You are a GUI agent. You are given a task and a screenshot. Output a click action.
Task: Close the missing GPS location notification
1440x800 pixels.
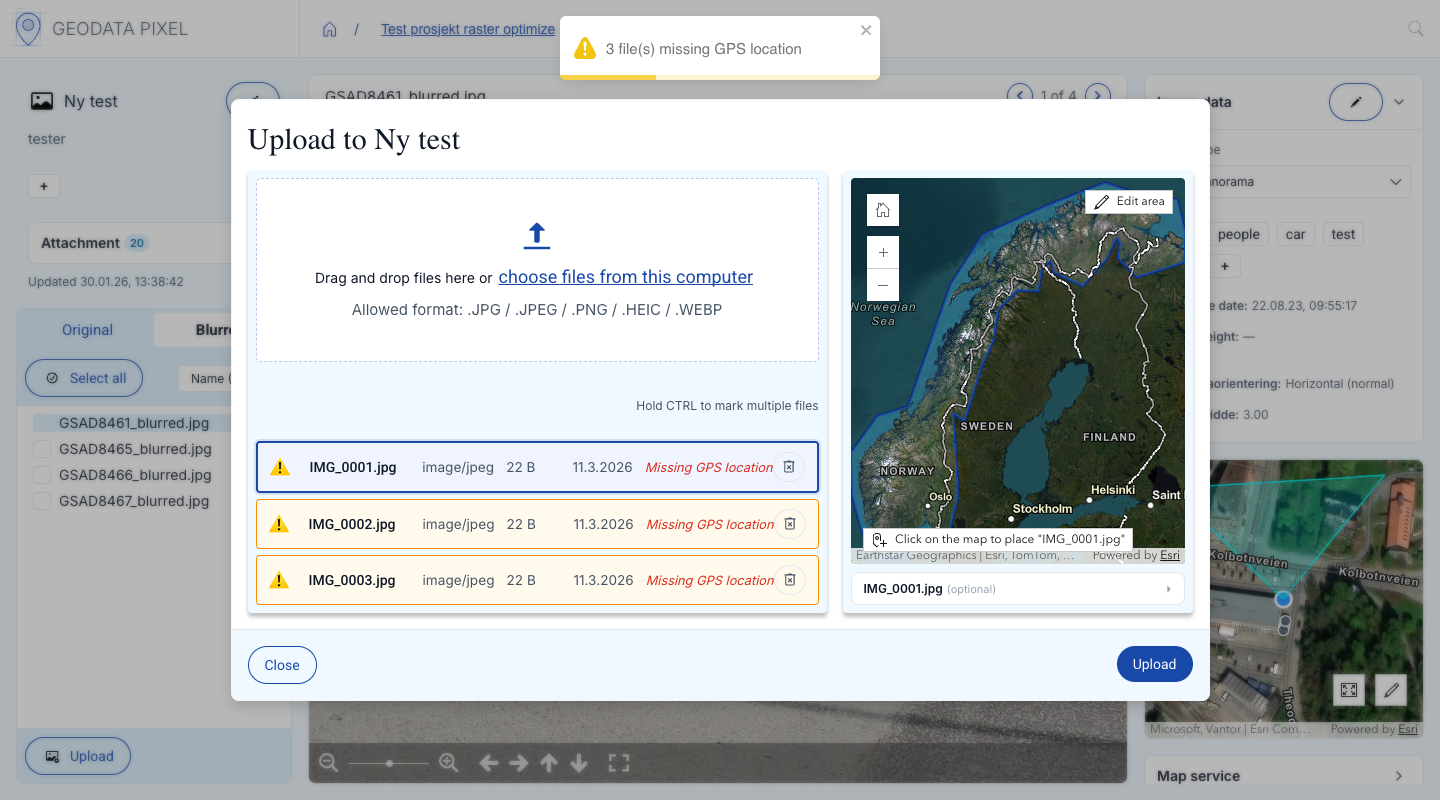click(x=866, y=30)
